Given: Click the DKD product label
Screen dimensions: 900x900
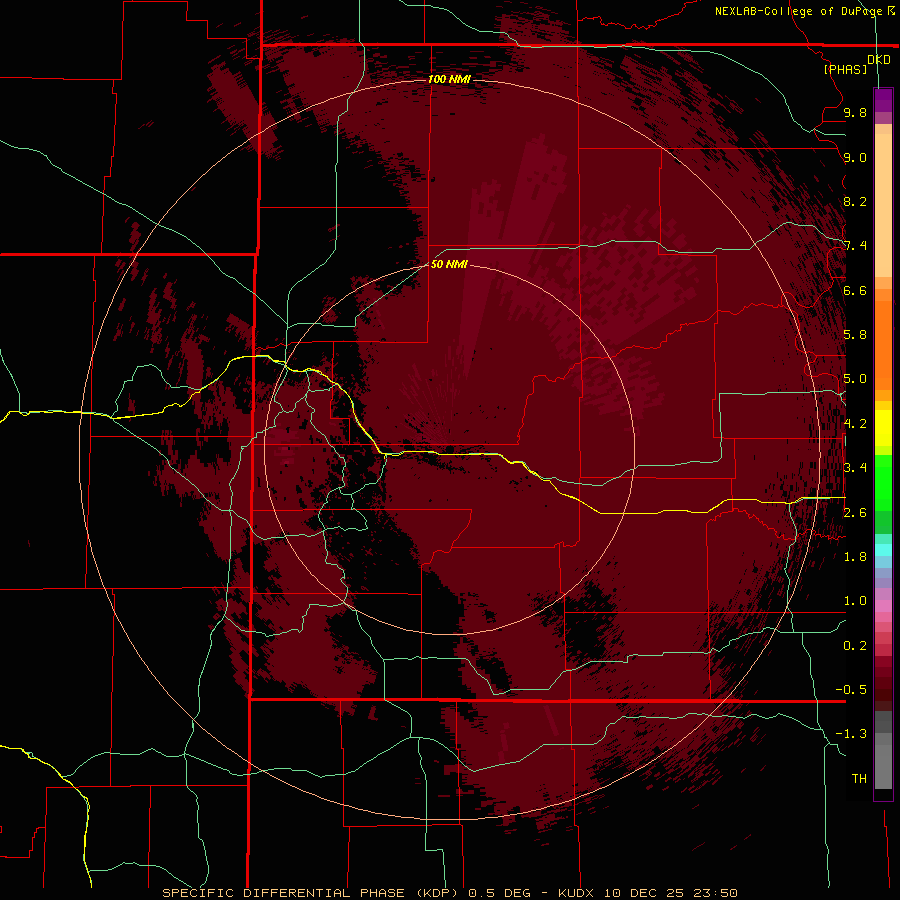Looking at the screenshot, I should click(879, 59).
